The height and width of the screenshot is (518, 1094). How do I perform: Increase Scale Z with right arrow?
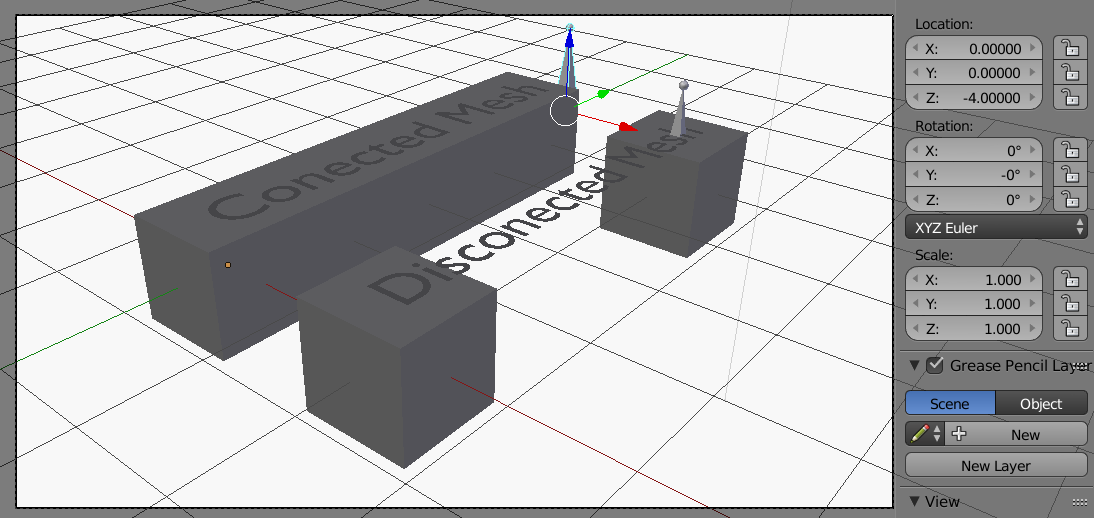click(1033, 328)
